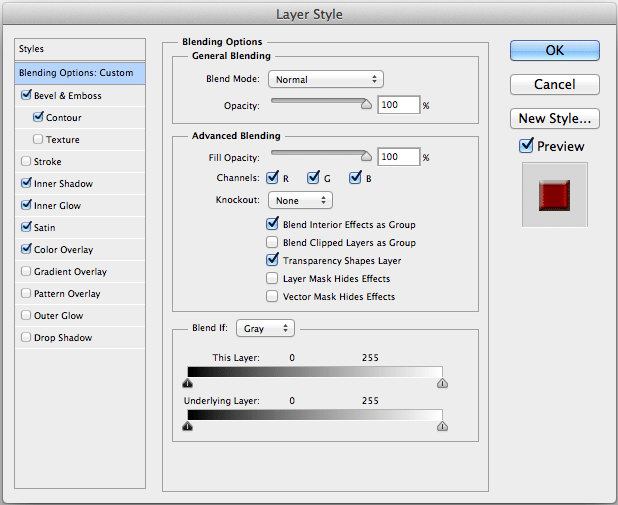Open the Knockout dropdown

tap(298, 201)
